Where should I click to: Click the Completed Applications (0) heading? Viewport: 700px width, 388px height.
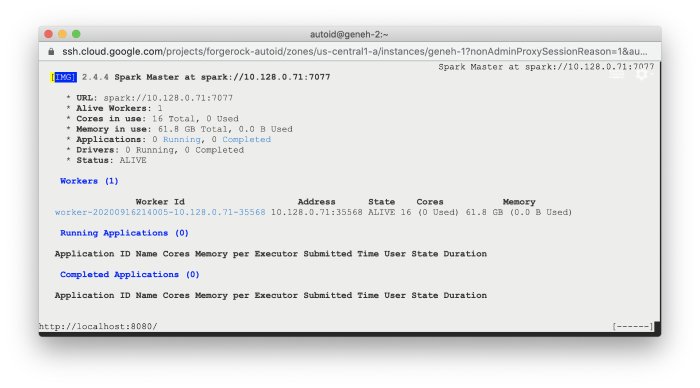pos(129,275)
